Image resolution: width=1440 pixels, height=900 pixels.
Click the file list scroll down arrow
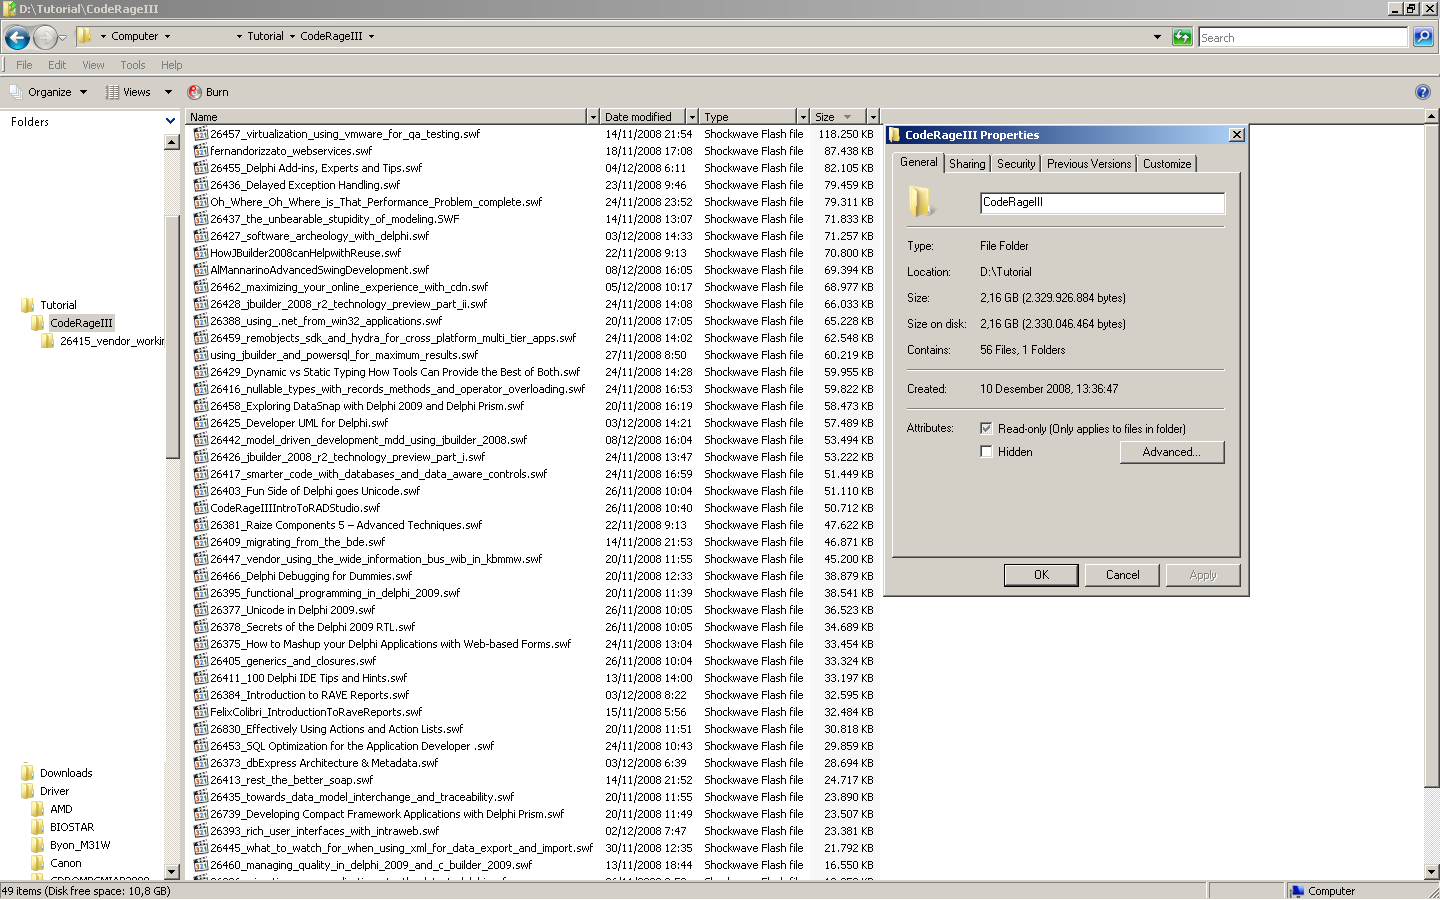point(1432,872)
